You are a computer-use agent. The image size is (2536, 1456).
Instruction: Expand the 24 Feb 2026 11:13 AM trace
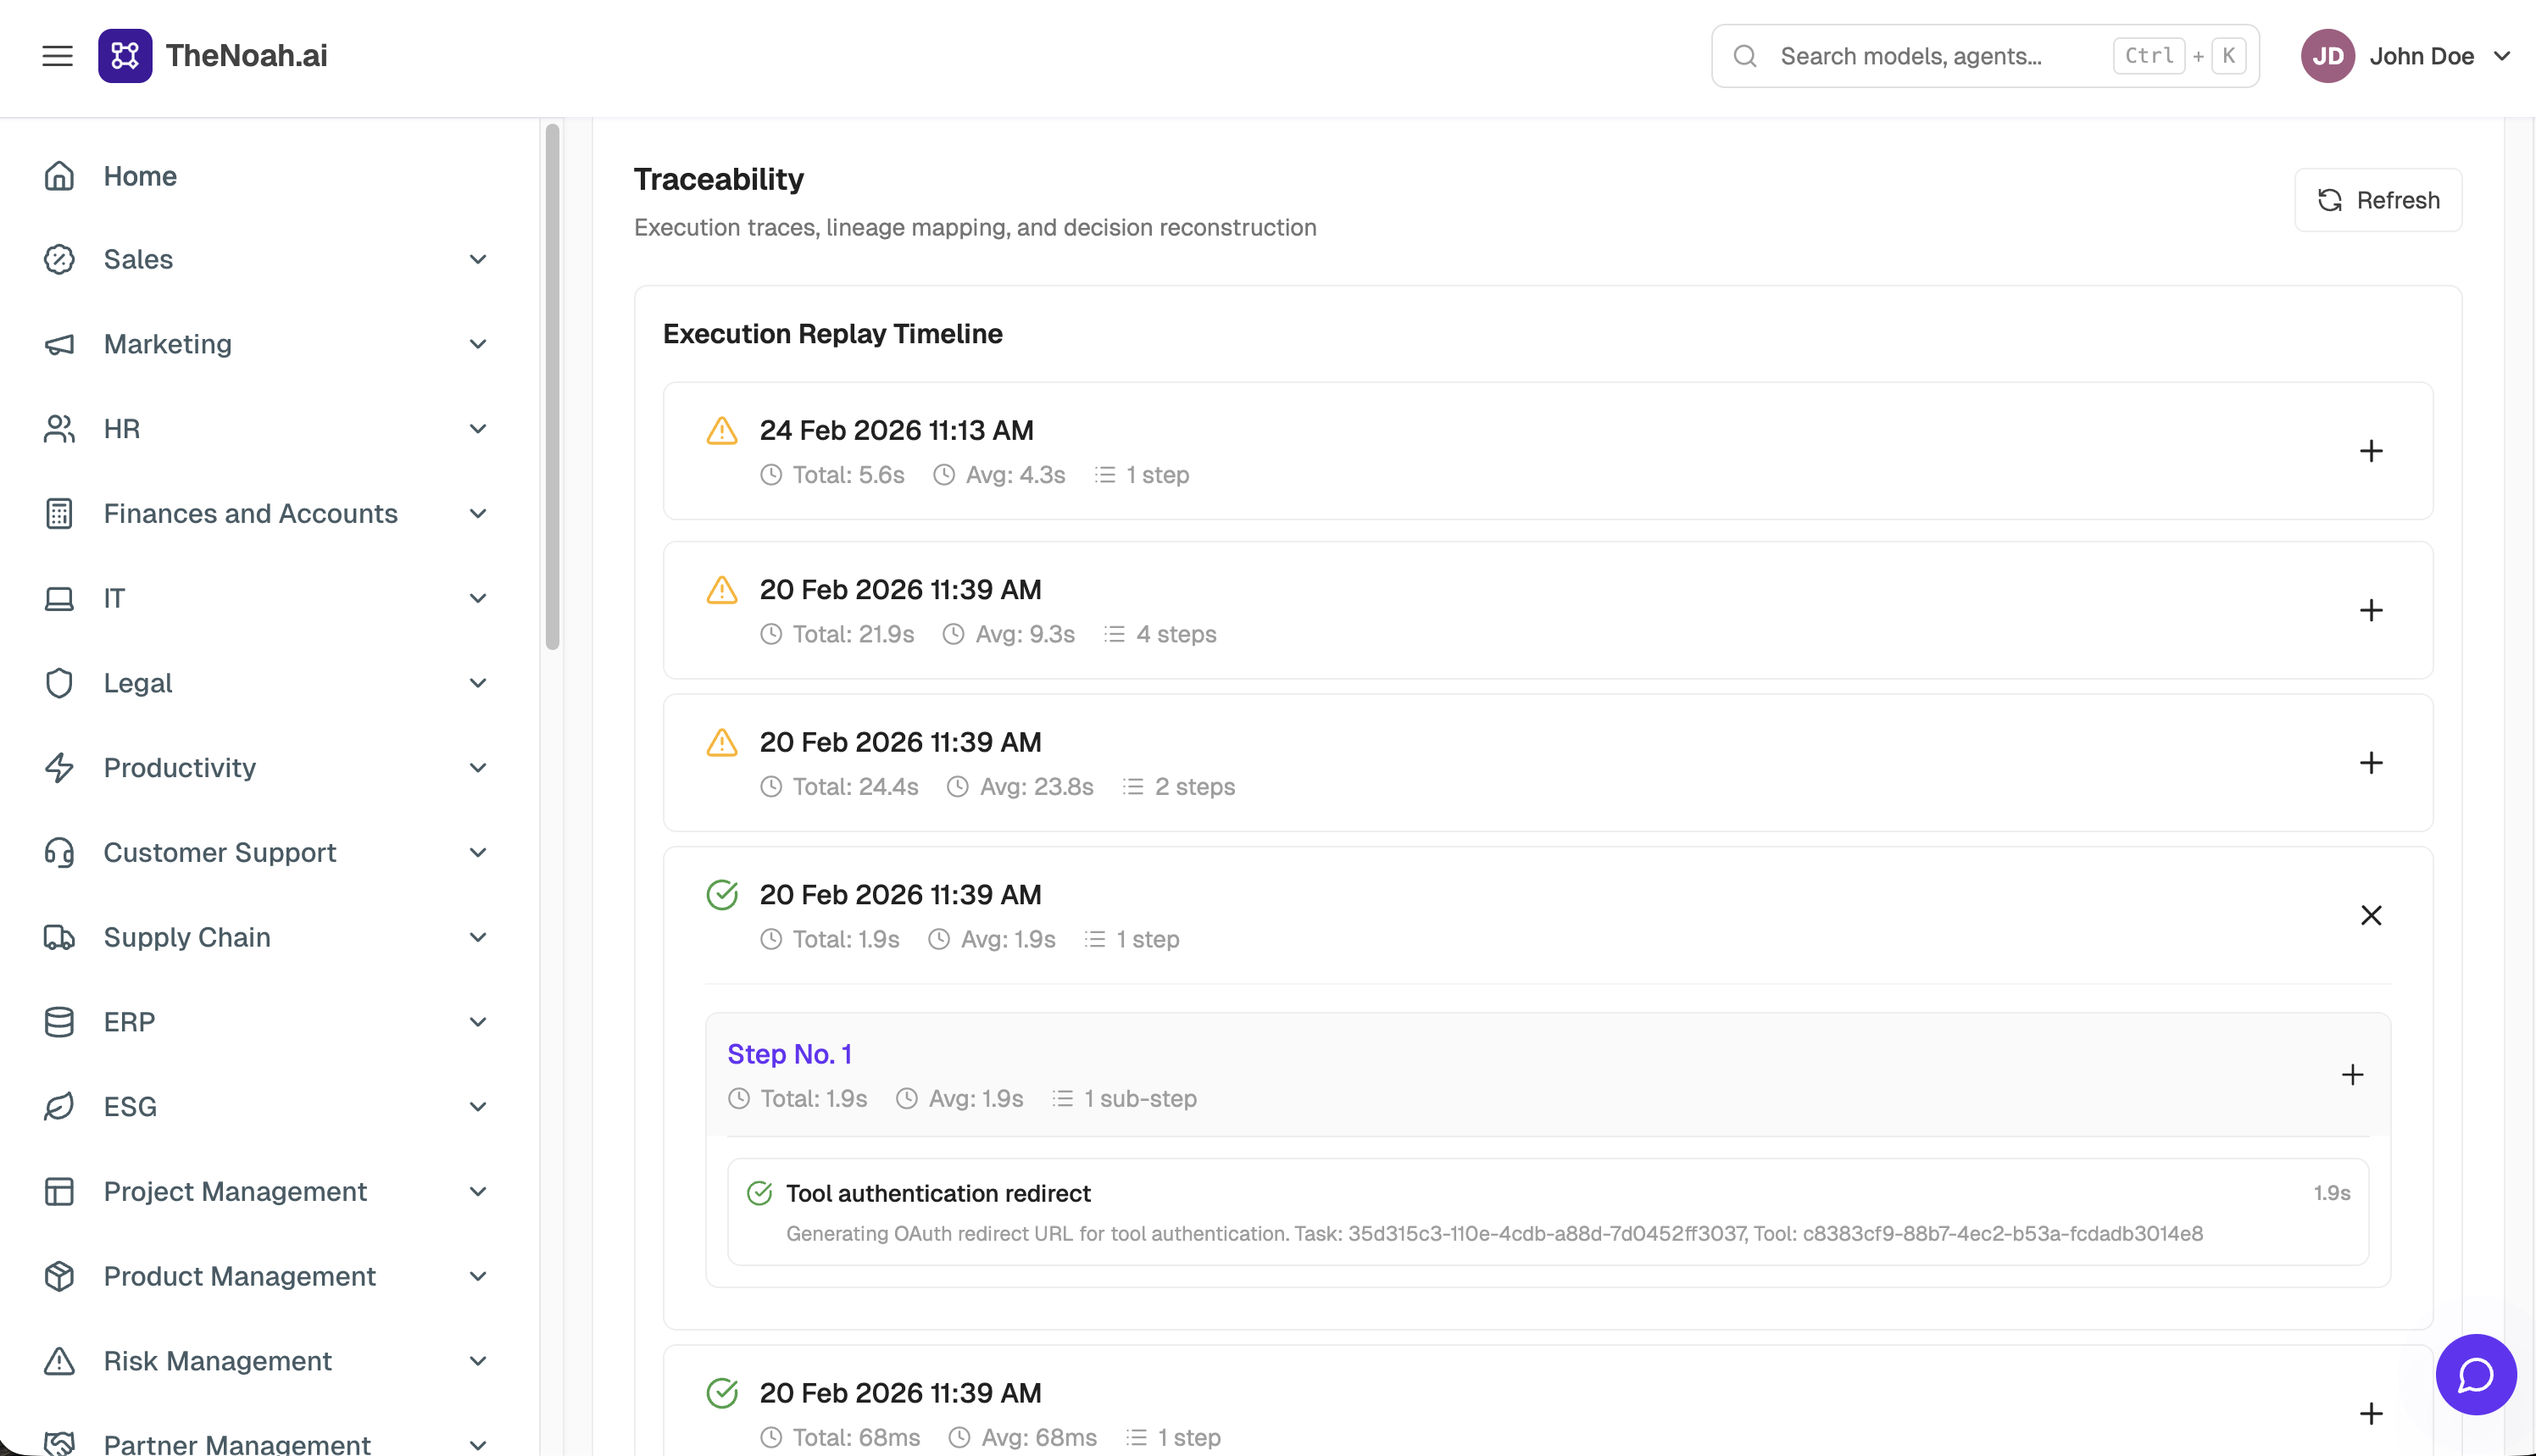point(2371,451)
